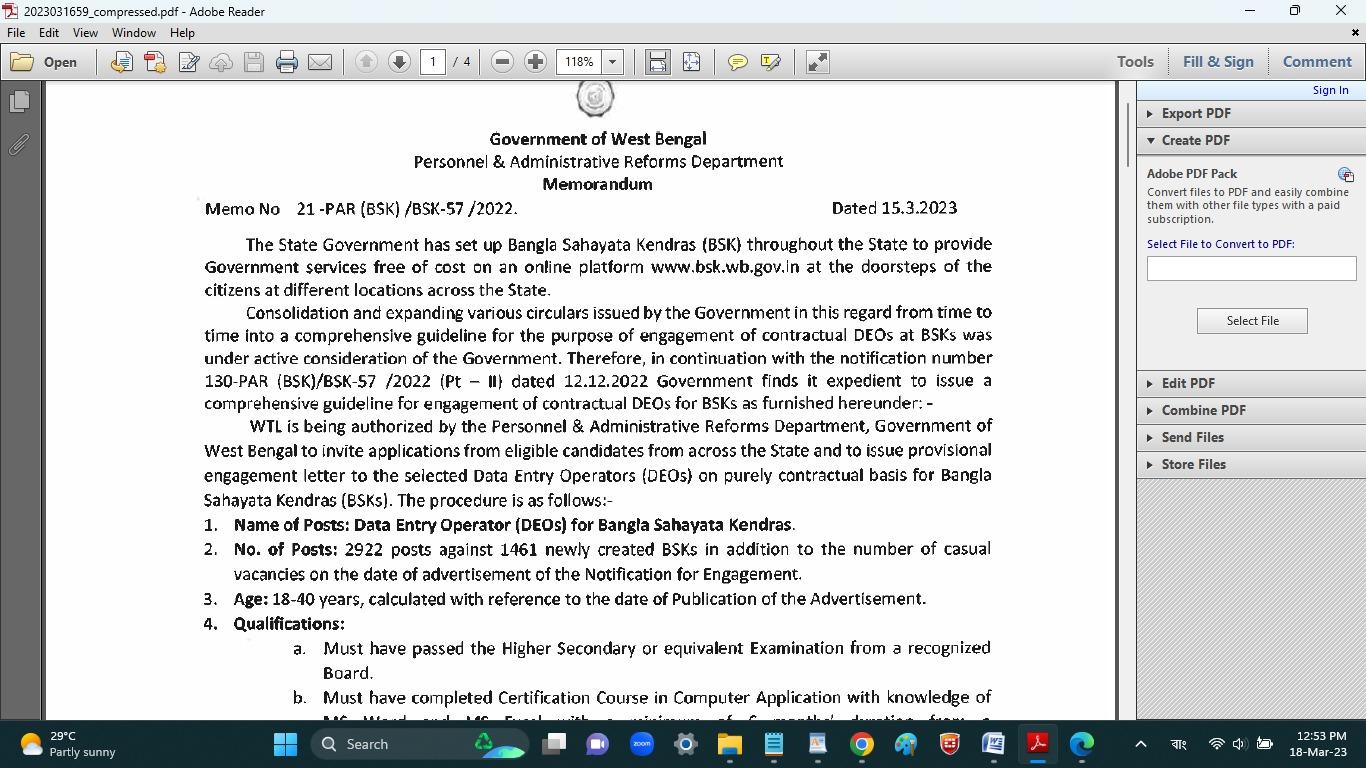Click the Sign or add text icon
This screenshot has width=1366, height=768.
[x=188, y=62]
